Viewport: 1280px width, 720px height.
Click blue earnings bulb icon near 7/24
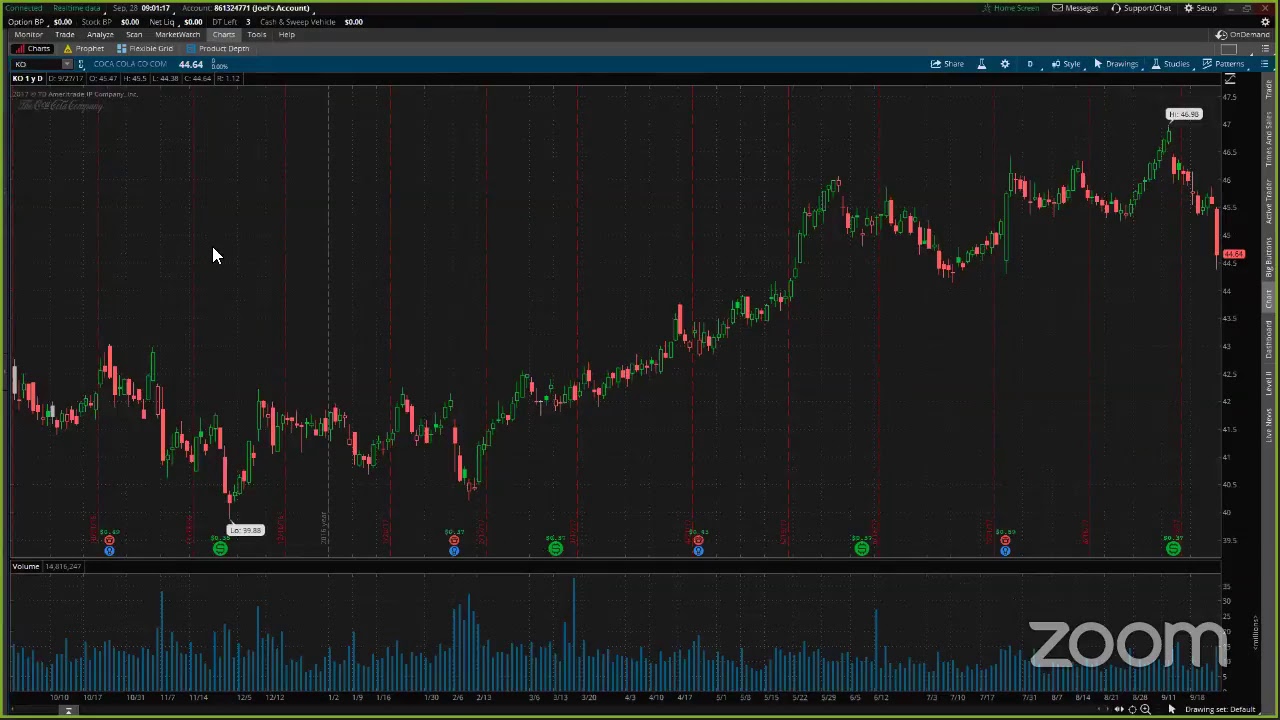click(x=1005, y=550)
